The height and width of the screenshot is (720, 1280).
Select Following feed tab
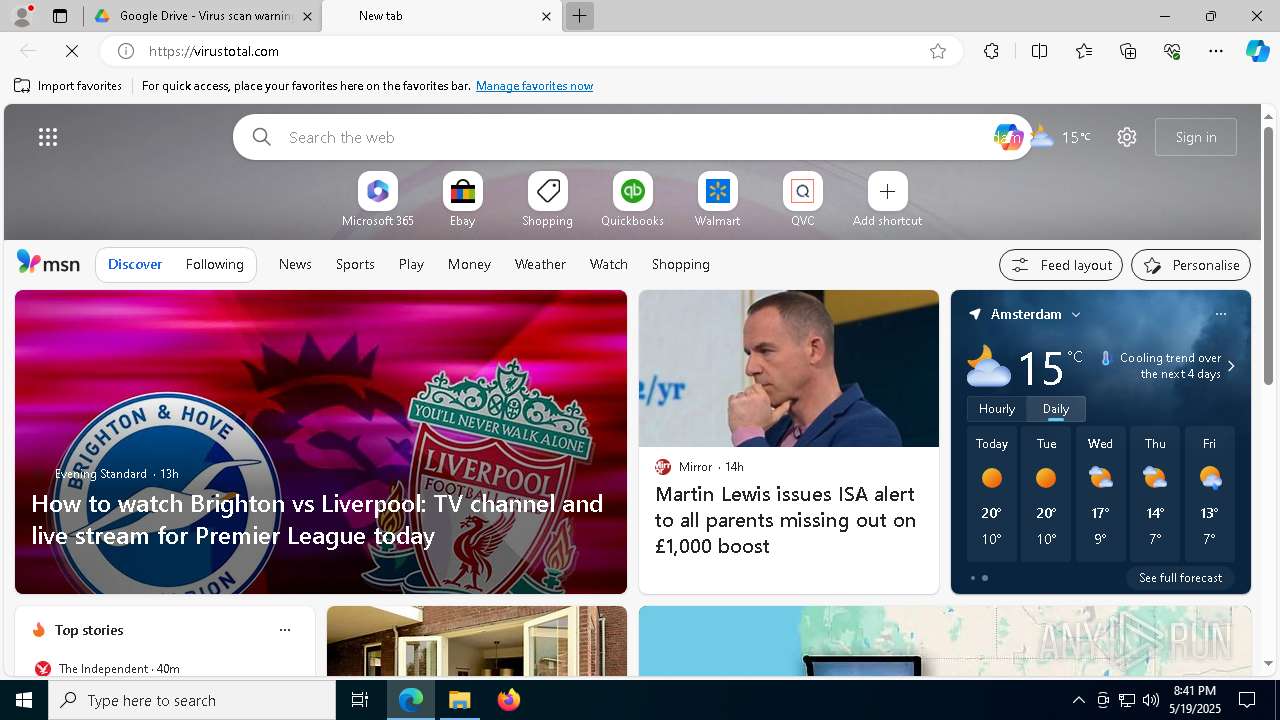tap(214, 264)
